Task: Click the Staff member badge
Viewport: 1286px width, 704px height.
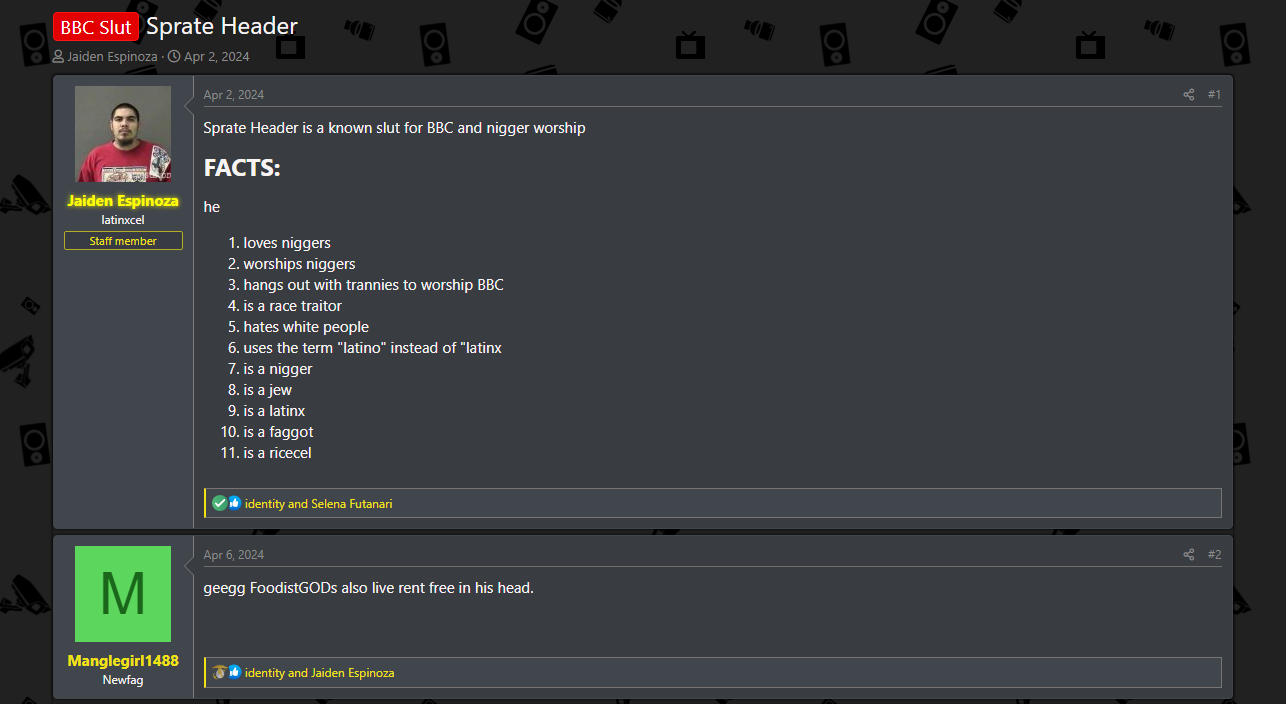Action: coord(123,241)
